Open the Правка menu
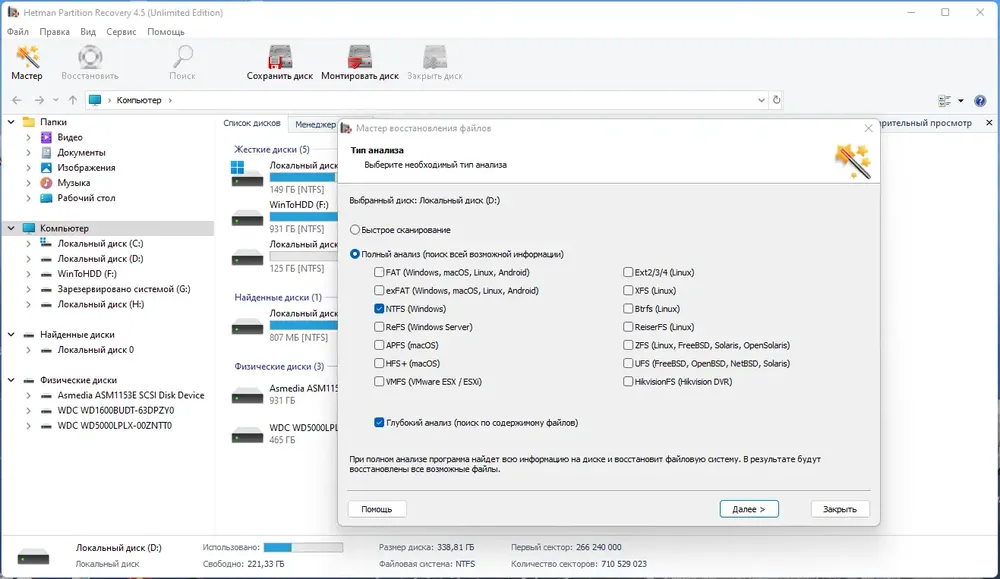 [54, 32]
